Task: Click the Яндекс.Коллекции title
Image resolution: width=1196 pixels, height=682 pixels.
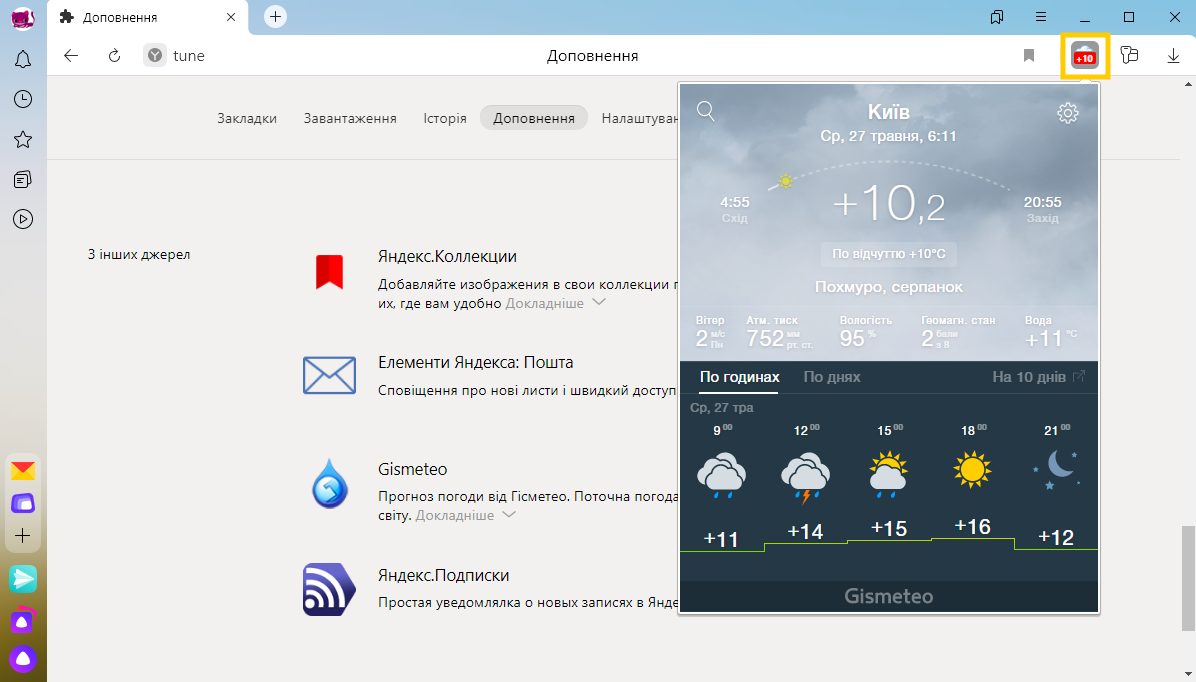Action: [x=447, y=256]
